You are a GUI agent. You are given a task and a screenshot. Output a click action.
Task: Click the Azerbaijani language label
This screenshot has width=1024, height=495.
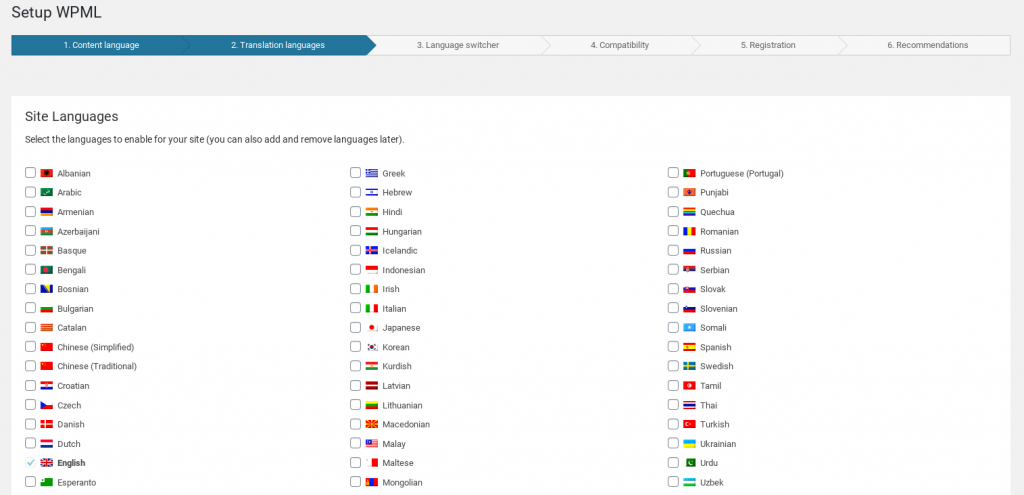click(x=78, y=232)
